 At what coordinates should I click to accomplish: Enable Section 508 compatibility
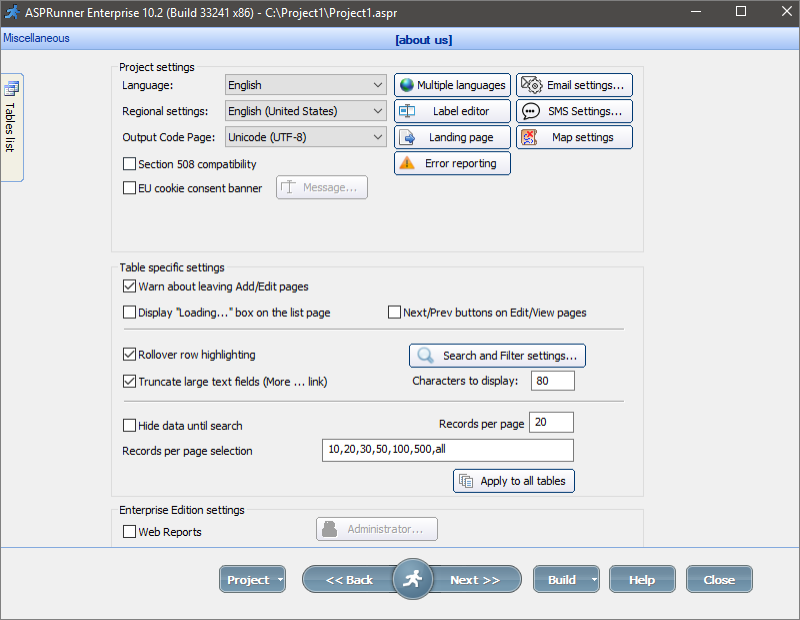click(129, 163)
